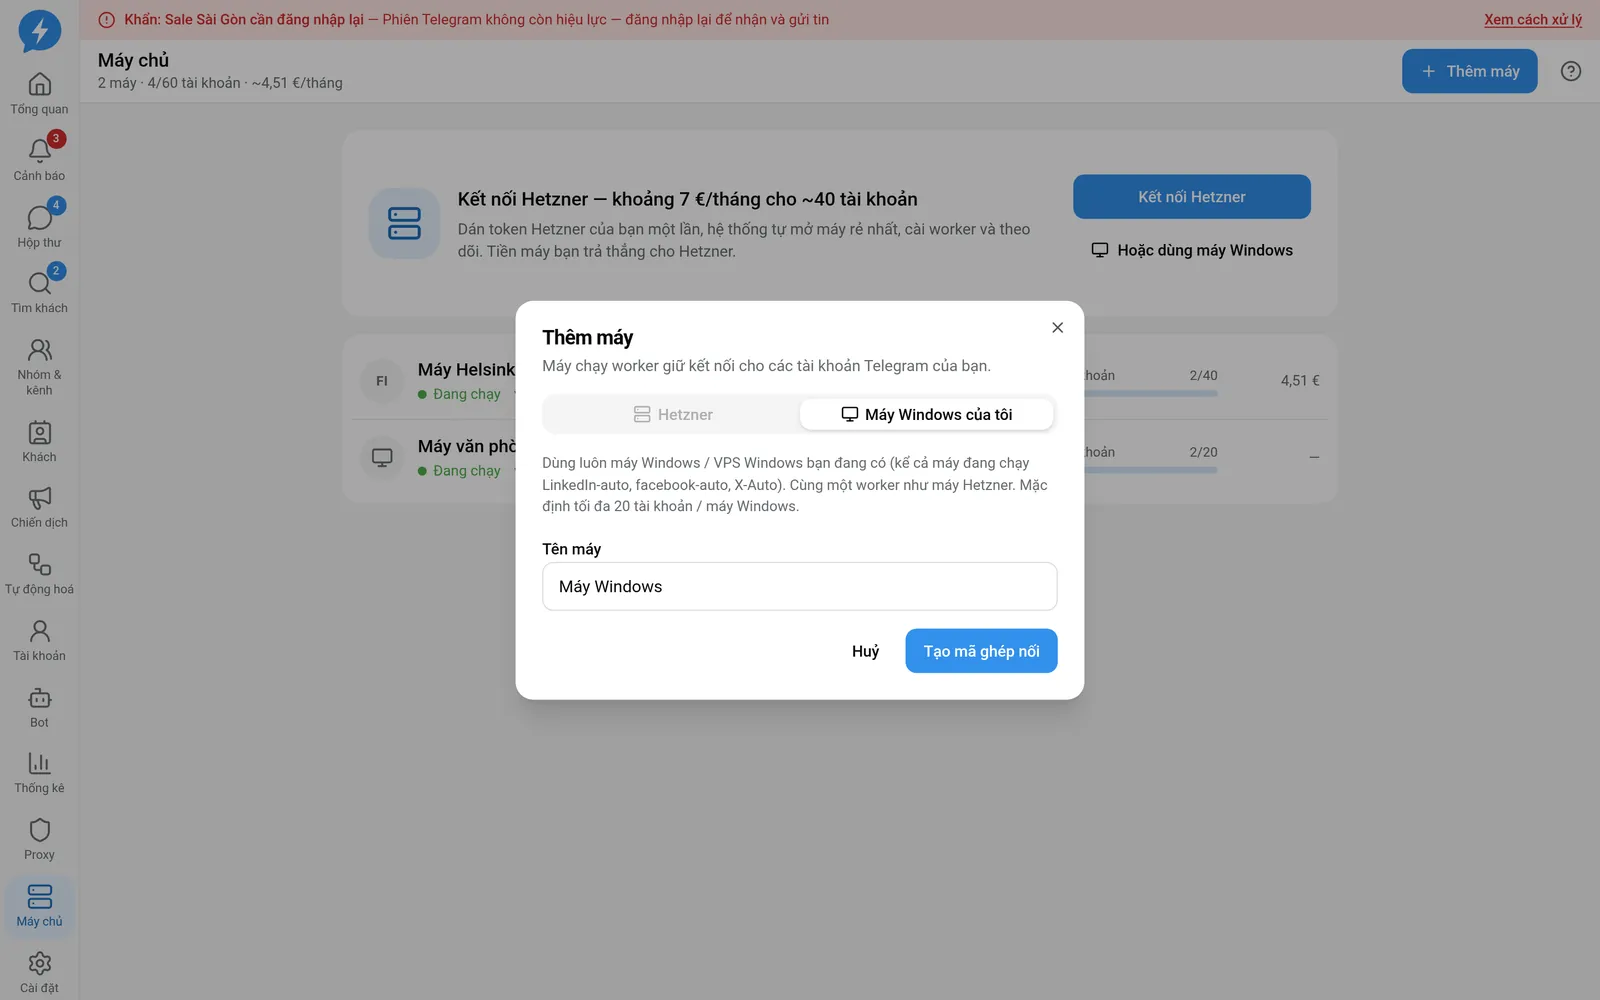Open Tổng quan in the sidebar
The width and height of the screenshot is (1600, 1000).
[x=39, y=94]
